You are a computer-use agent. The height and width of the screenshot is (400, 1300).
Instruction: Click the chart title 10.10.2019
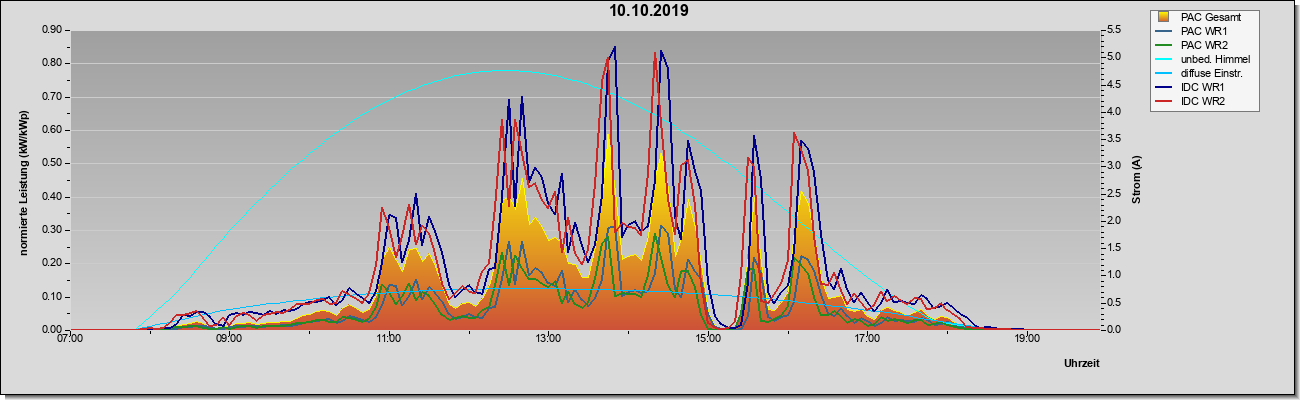[x=649, y=11]
